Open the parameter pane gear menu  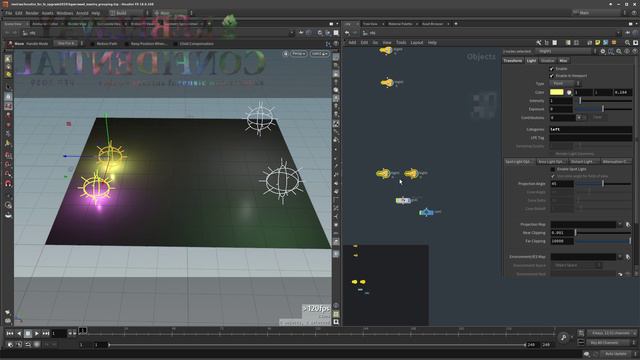point(603,51)
